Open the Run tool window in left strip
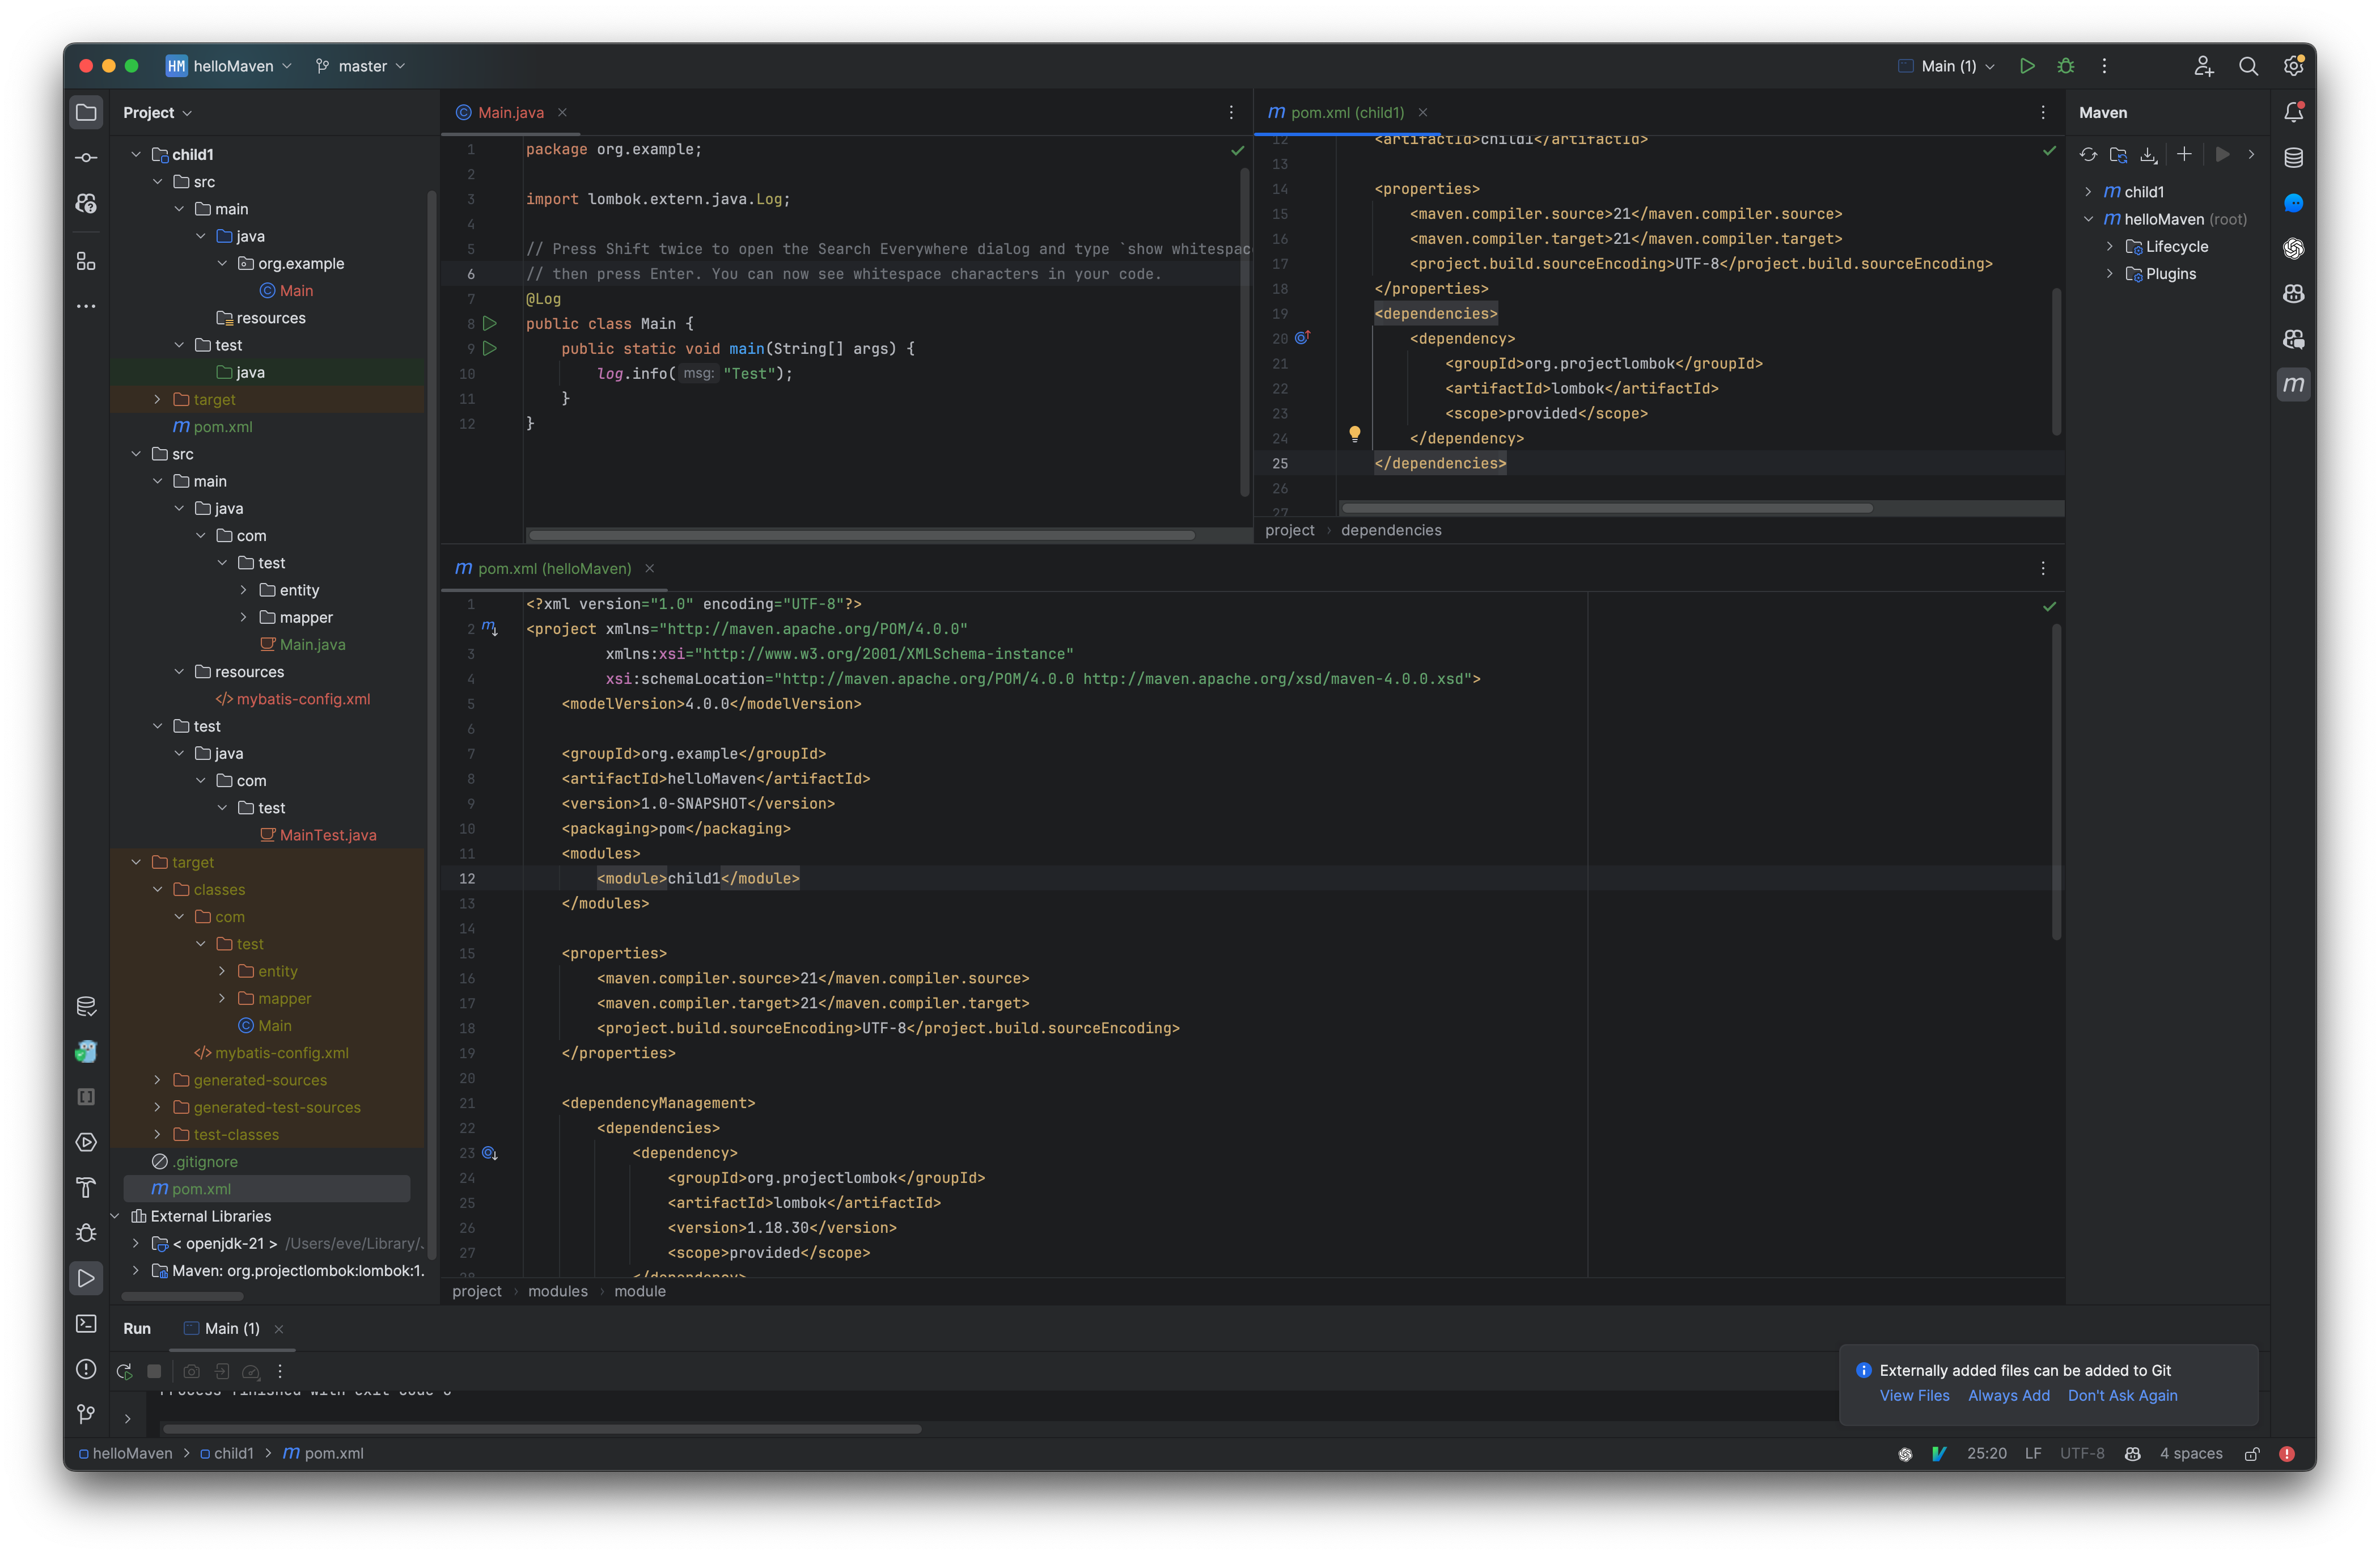The image size is (2380, 1555). tap(87, 1278)
